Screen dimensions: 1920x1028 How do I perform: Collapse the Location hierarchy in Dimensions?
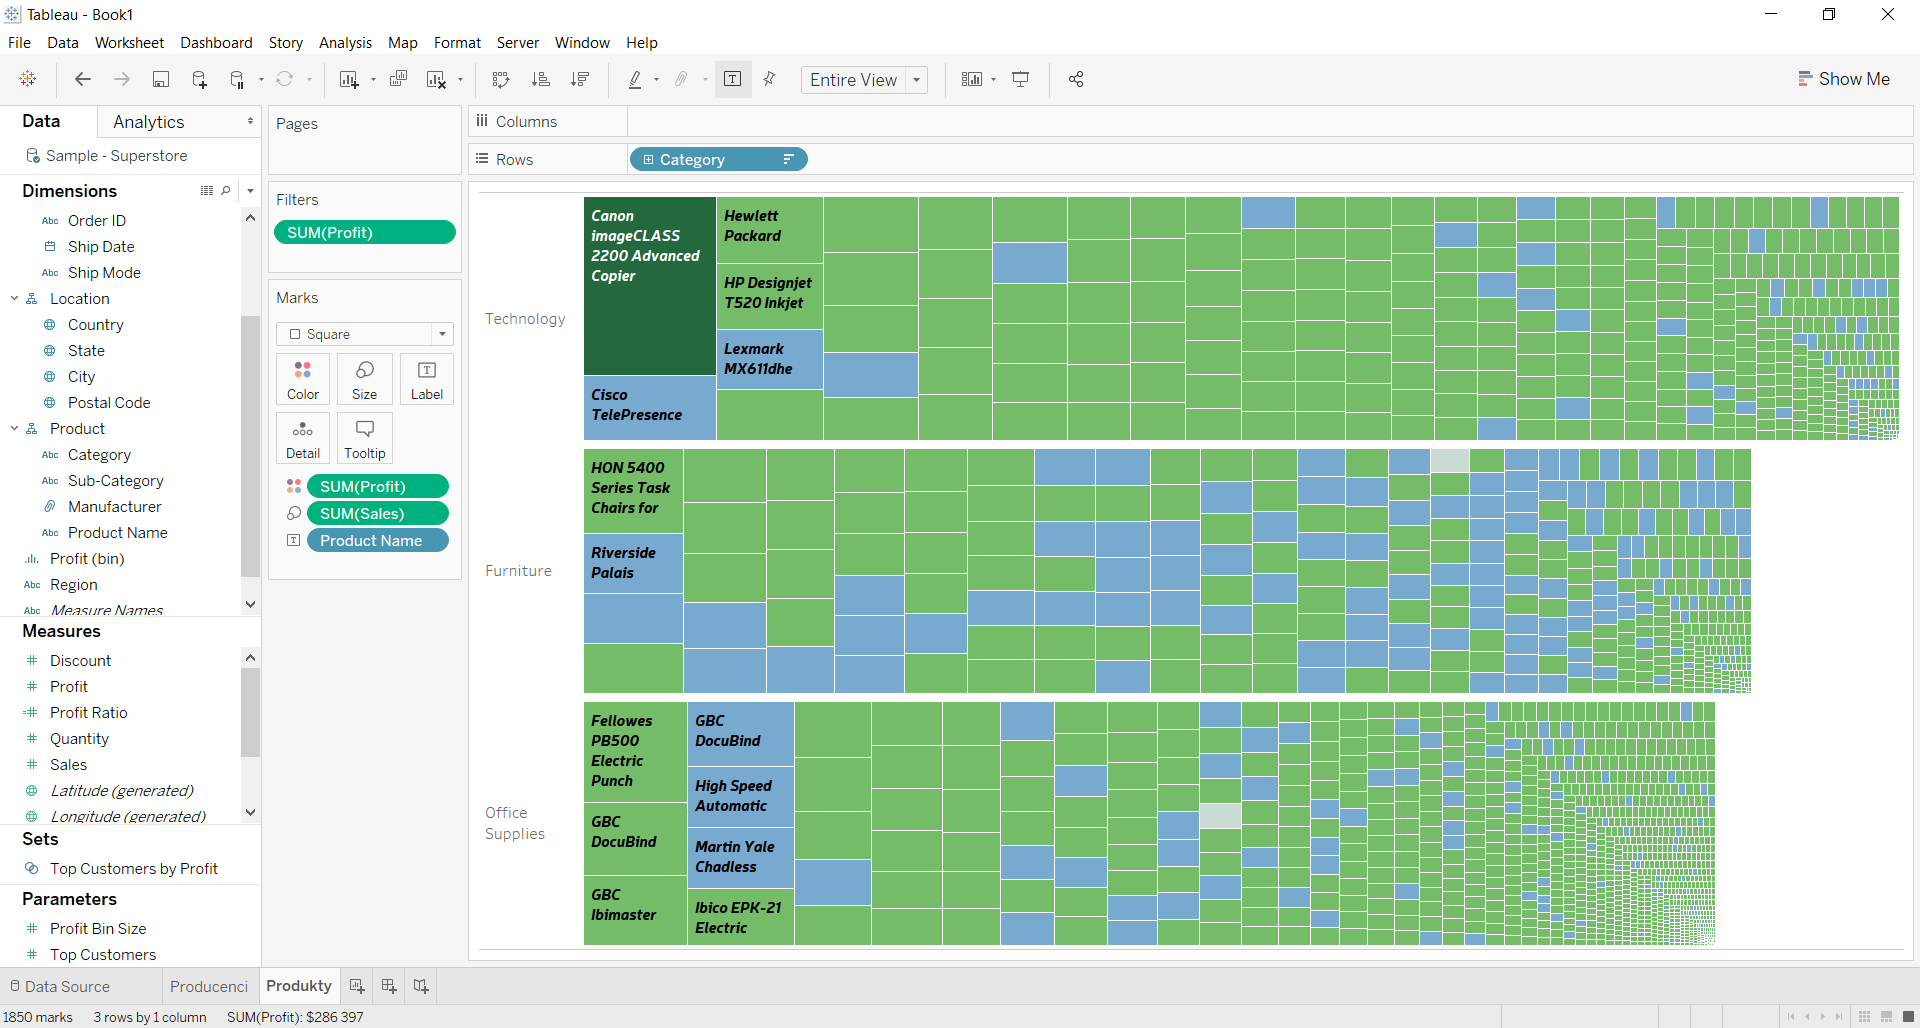click(15, 299)
